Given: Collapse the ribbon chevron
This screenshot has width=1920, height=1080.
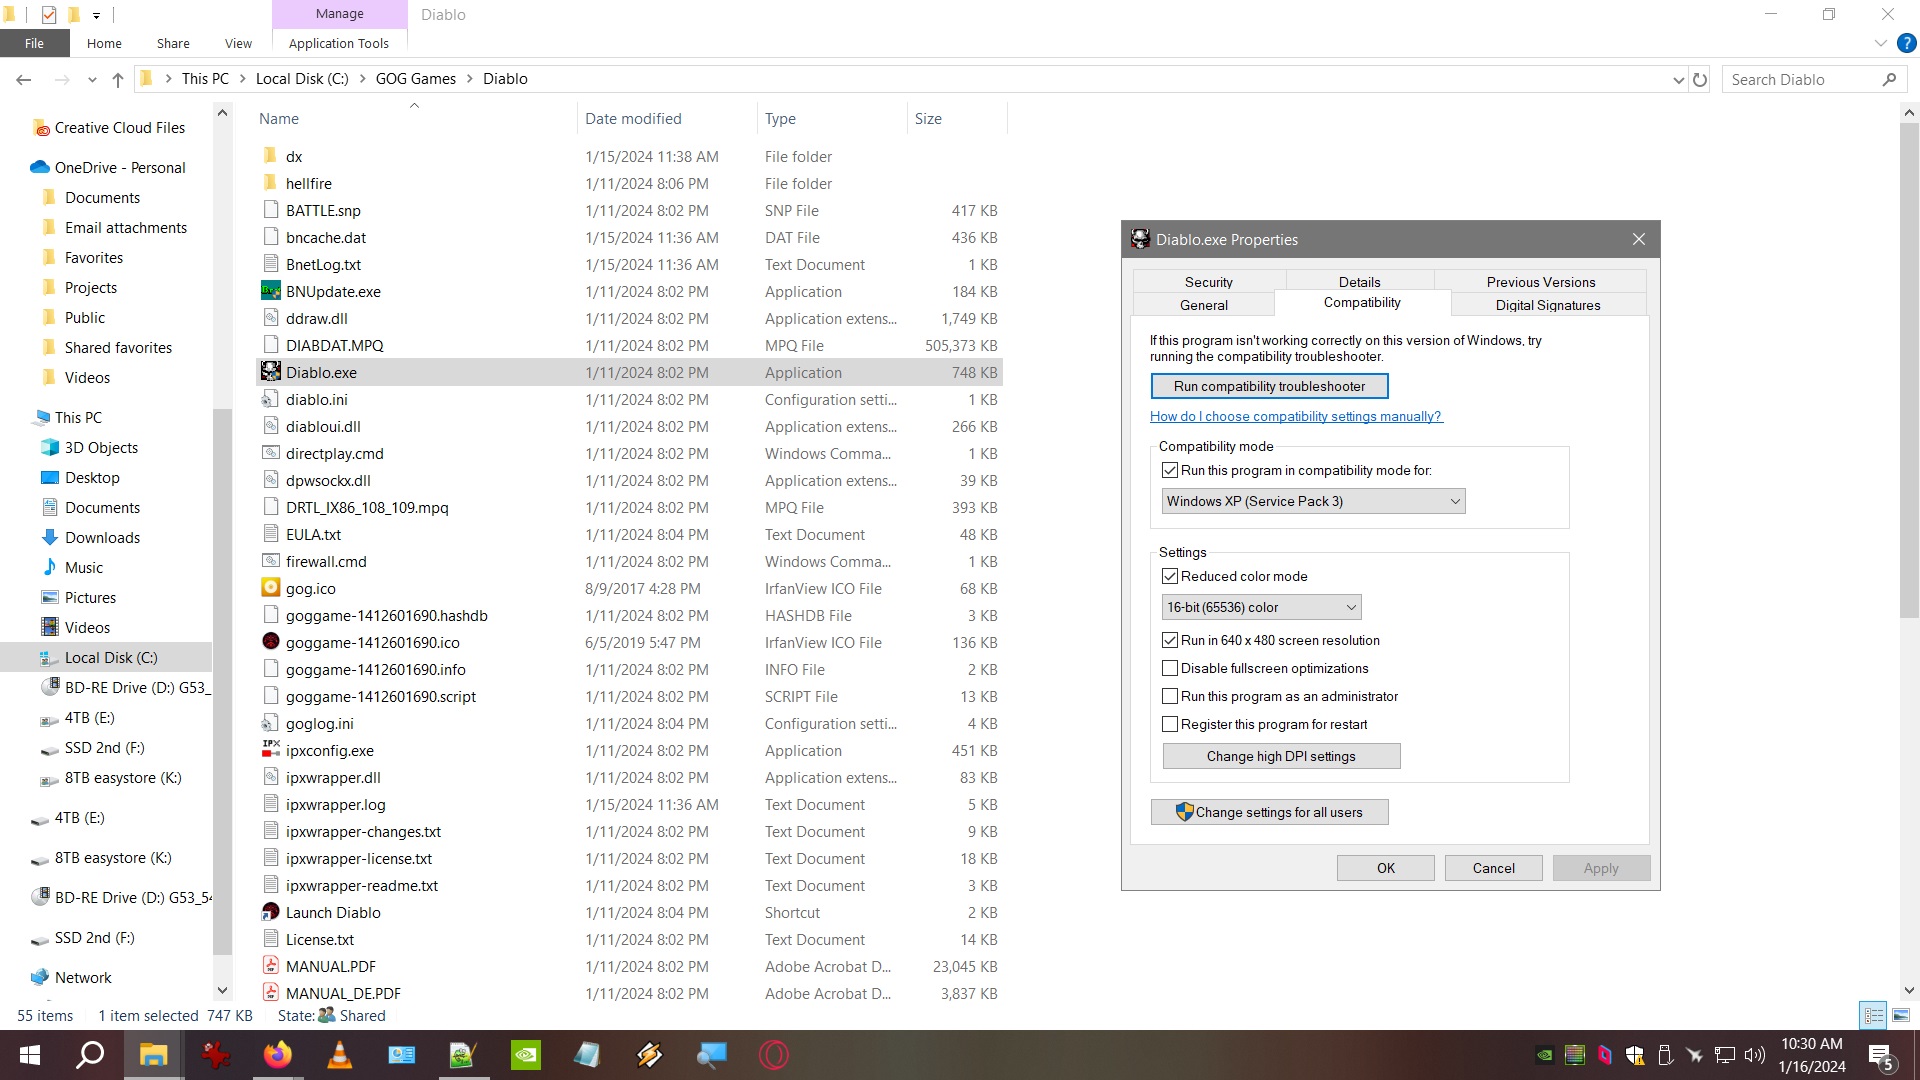Looking at the screenshot, I should (x=1881, y=43).
